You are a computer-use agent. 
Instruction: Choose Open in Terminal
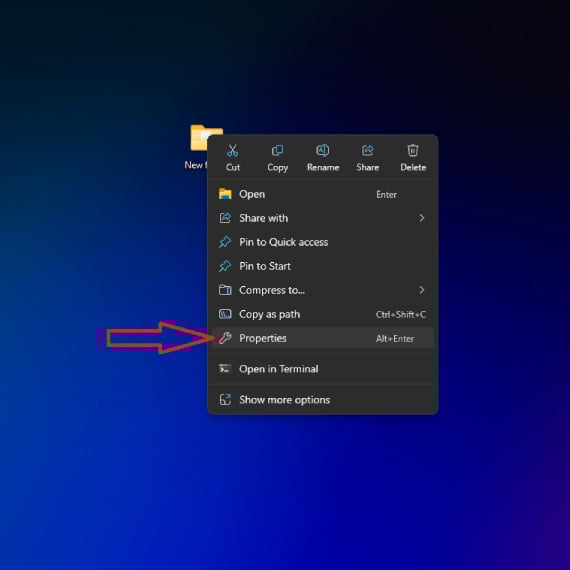coord(322,369)
